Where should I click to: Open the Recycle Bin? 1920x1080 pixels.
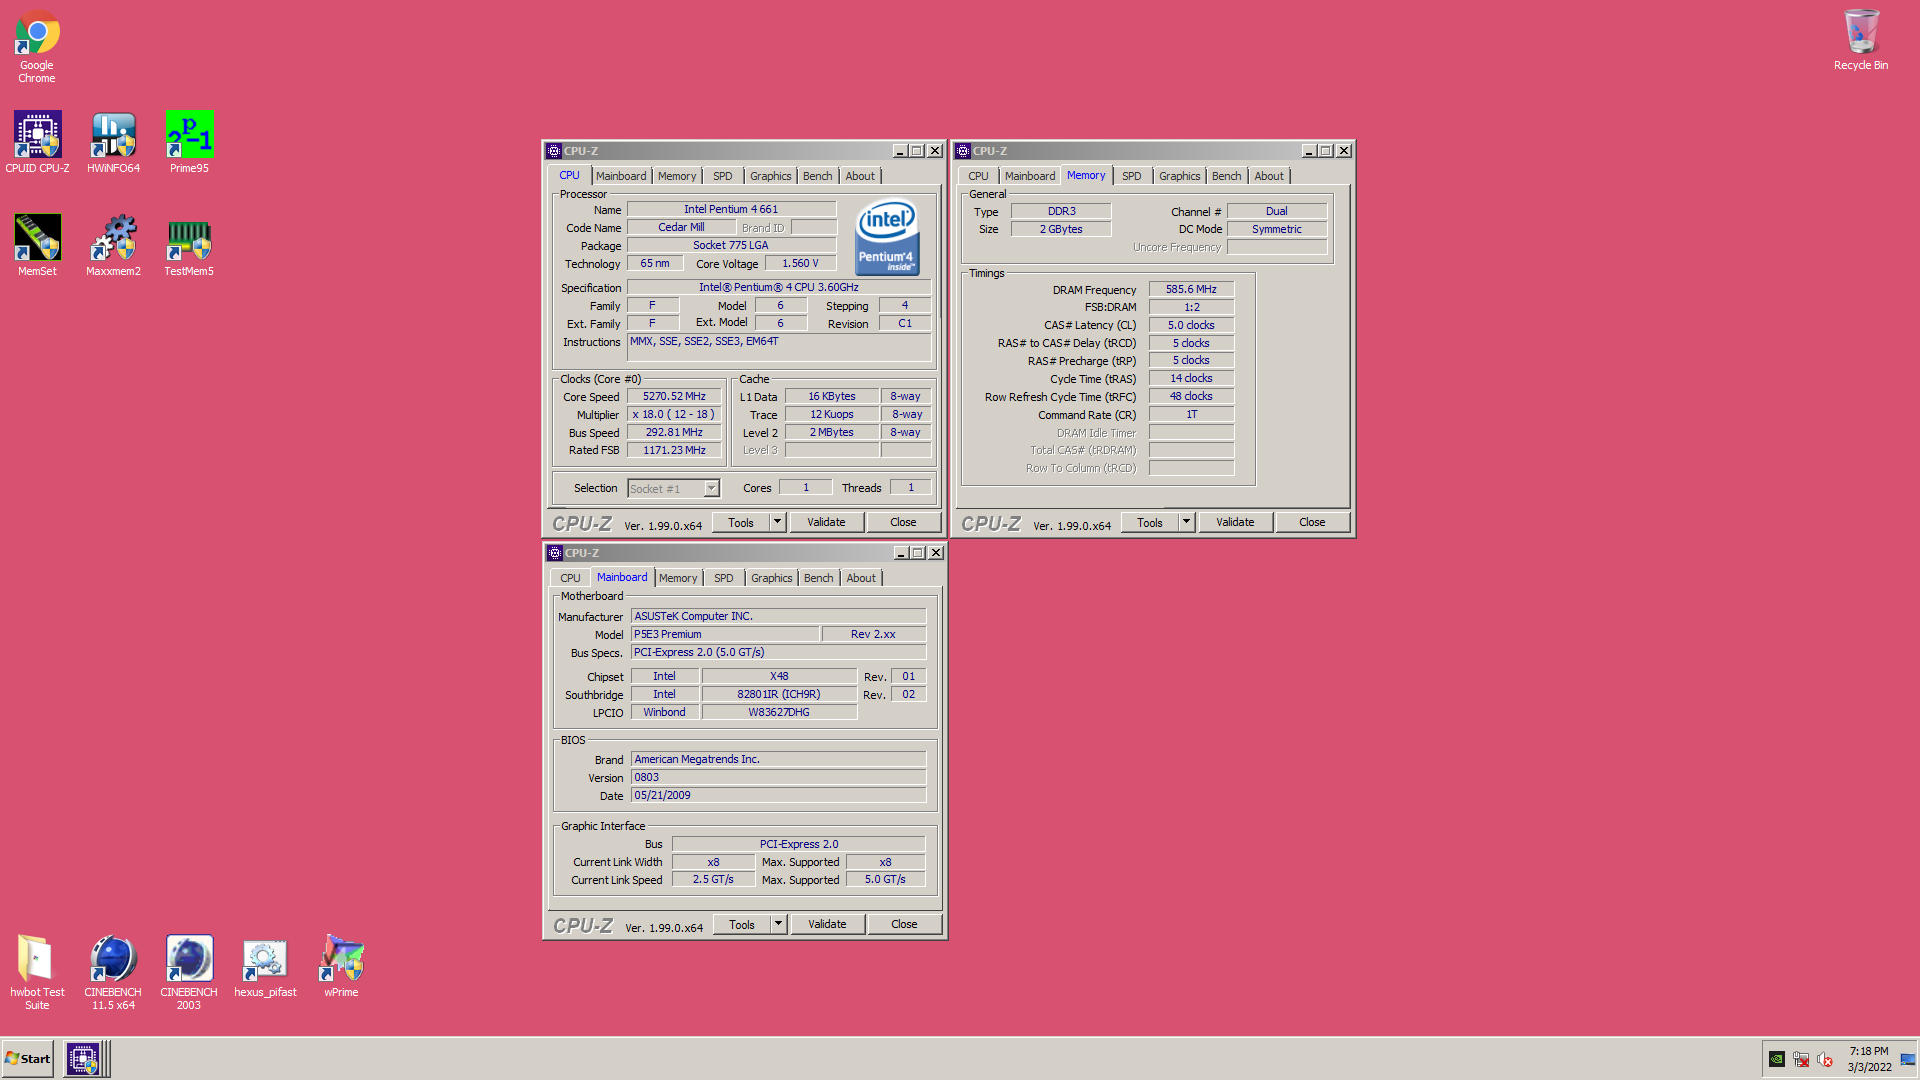pyautogui.click(x=1861, y=40)
